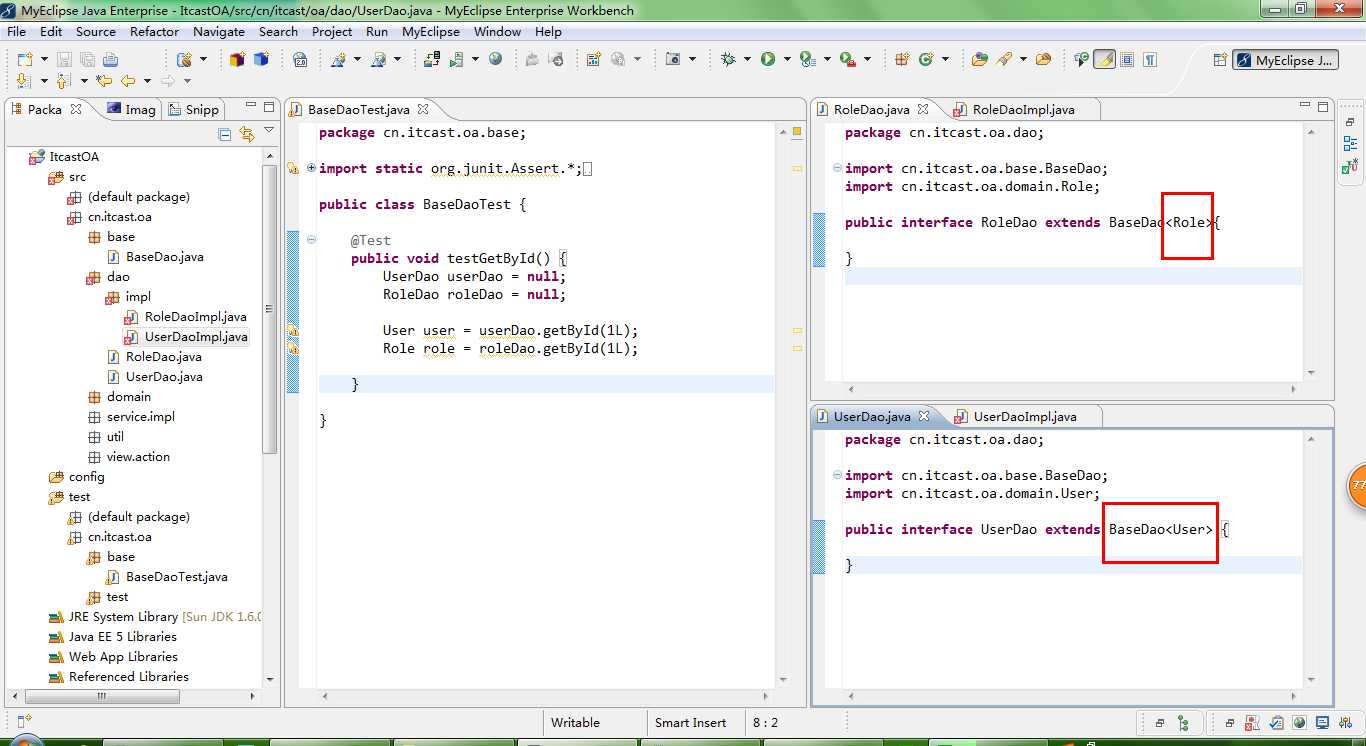This screenshot has width=1366, height=746.
Task: Toggle Block Selection mode icon
Action: pyautogui.click(x=1127, y=60)
